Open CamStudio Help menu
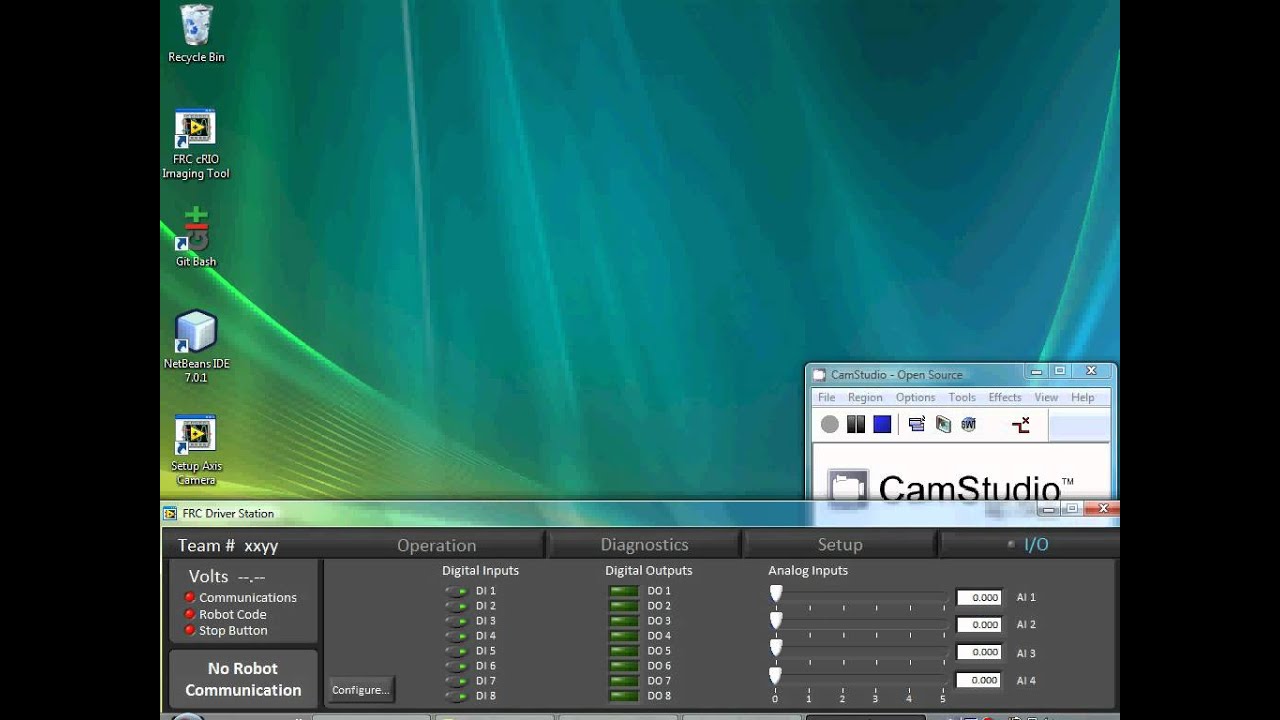 click(1083, 397)
